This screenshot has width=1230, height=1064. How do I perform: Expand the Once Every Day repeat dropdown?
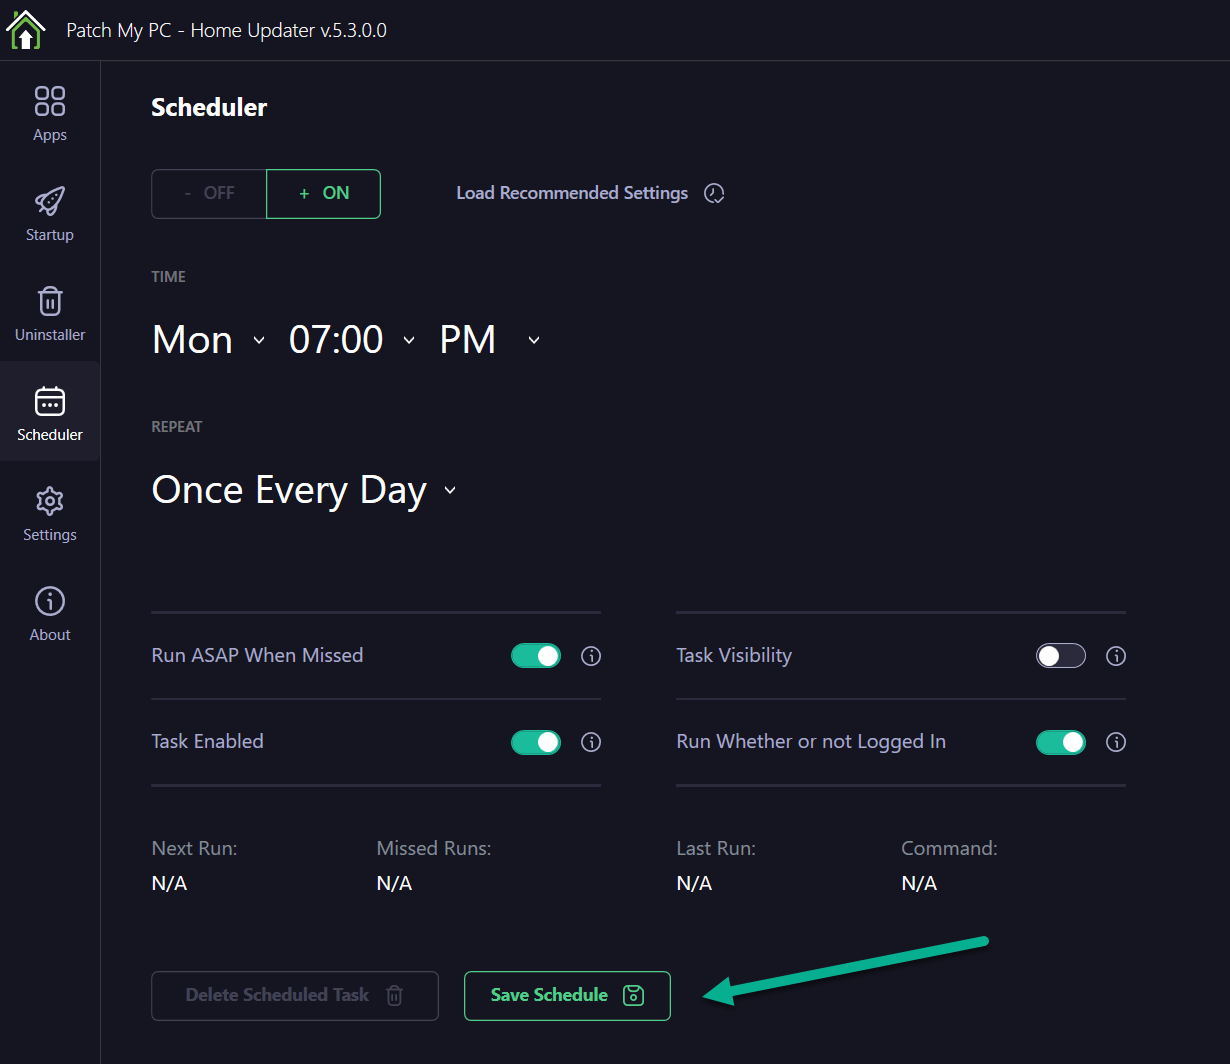303,490
